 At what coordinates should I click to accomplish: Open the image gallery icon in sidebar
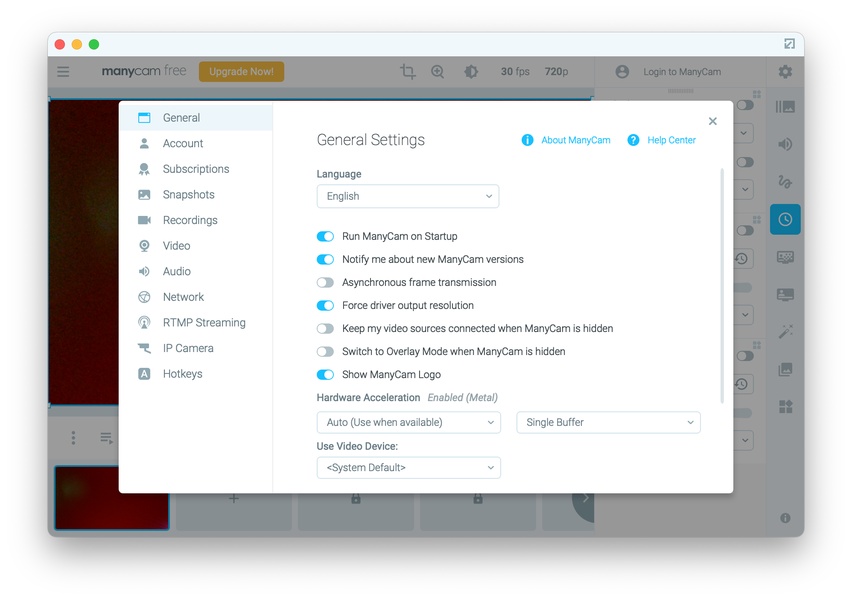coord(785,370)
